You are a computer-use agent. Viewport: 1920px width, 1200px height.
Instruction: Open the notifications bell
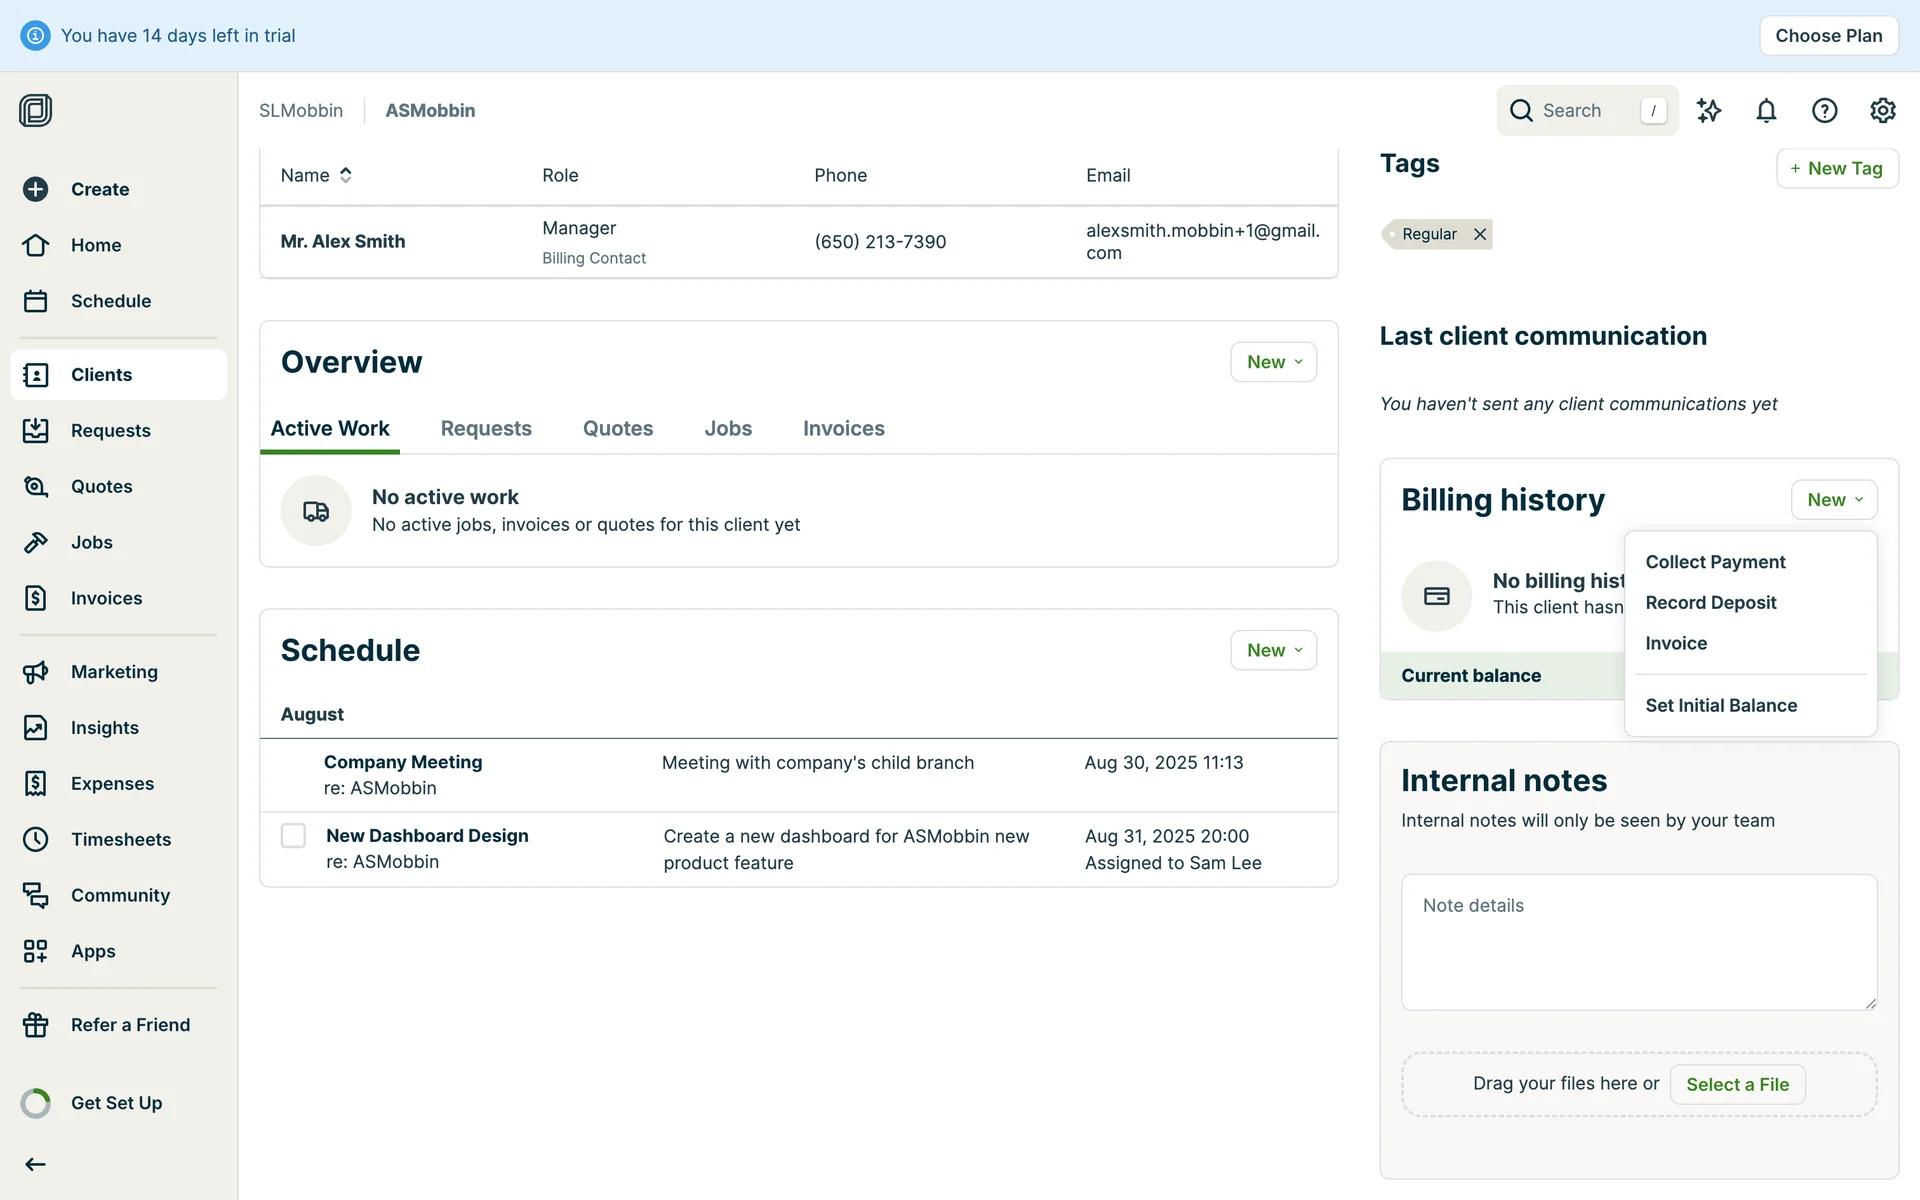click(x=1766, y=111)
